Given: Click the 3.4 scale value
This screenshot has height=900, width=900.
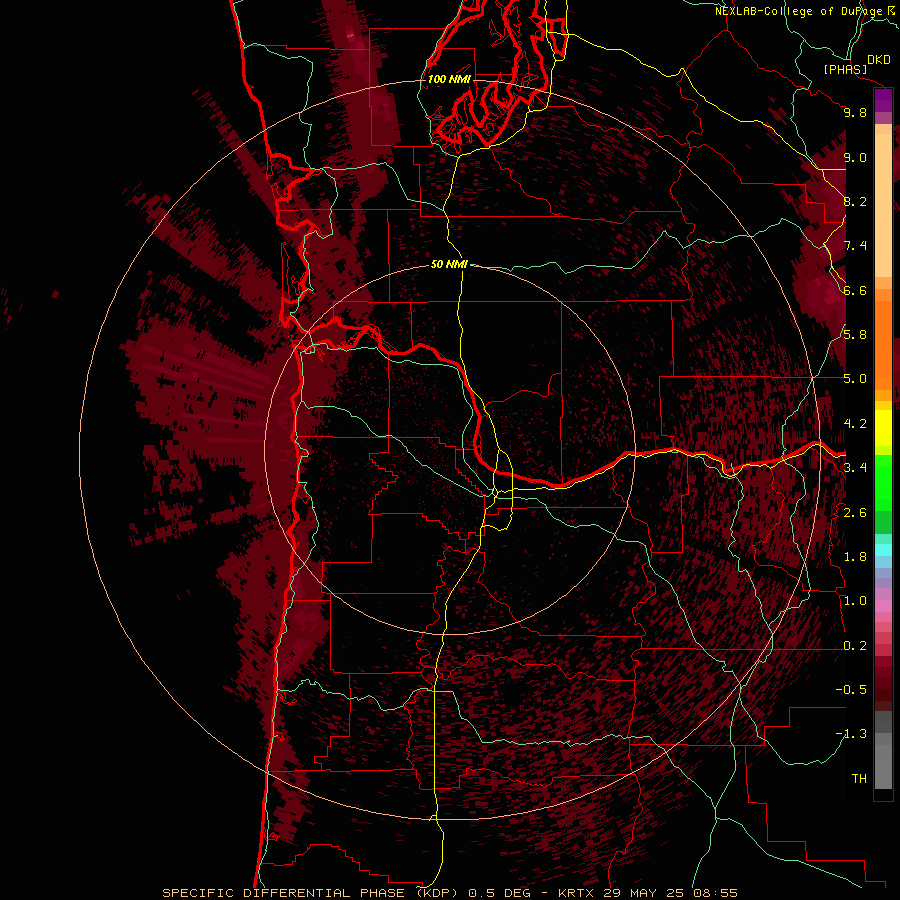Looking at the screenshot, I should click(855, 468).
